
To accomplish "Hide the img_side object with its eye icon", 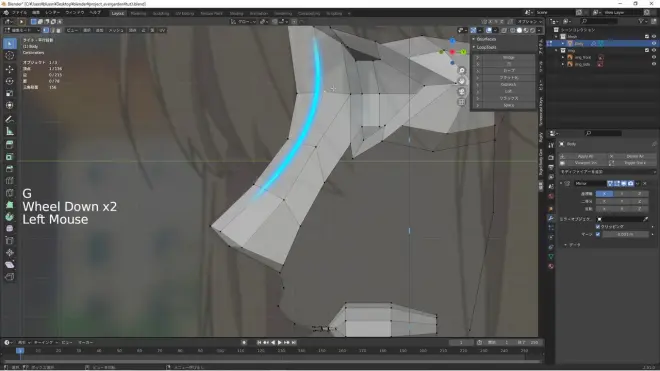I will [x=654, y=64].
